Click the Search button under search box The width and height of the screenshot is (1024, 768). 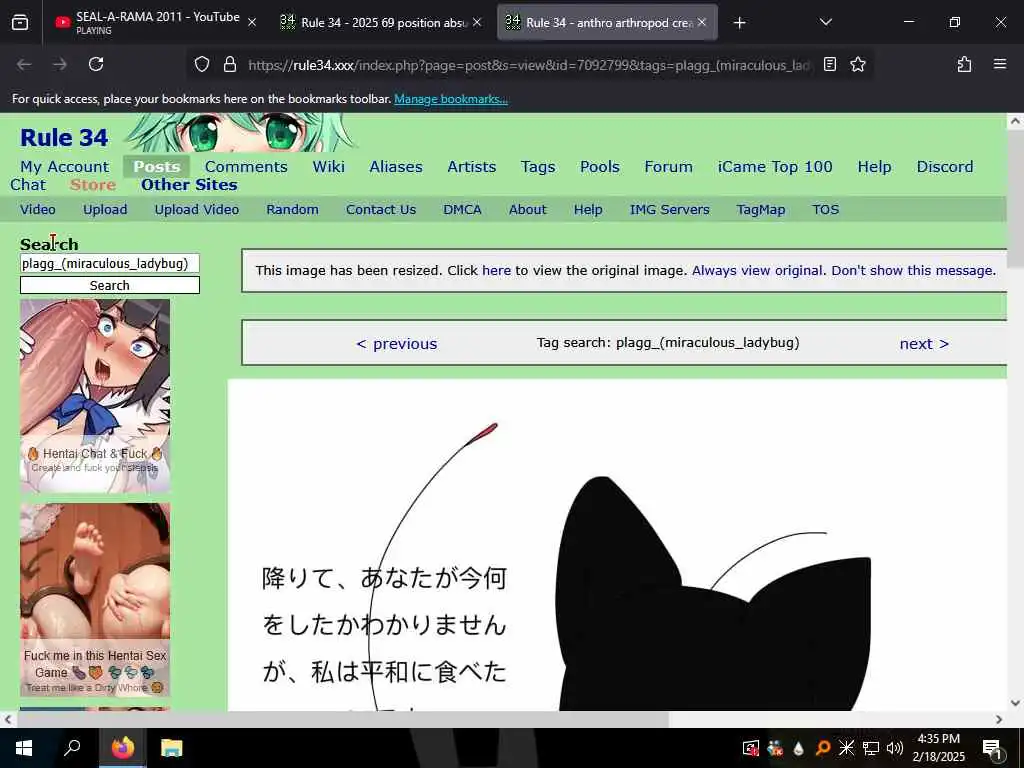[x=110, y=285]
